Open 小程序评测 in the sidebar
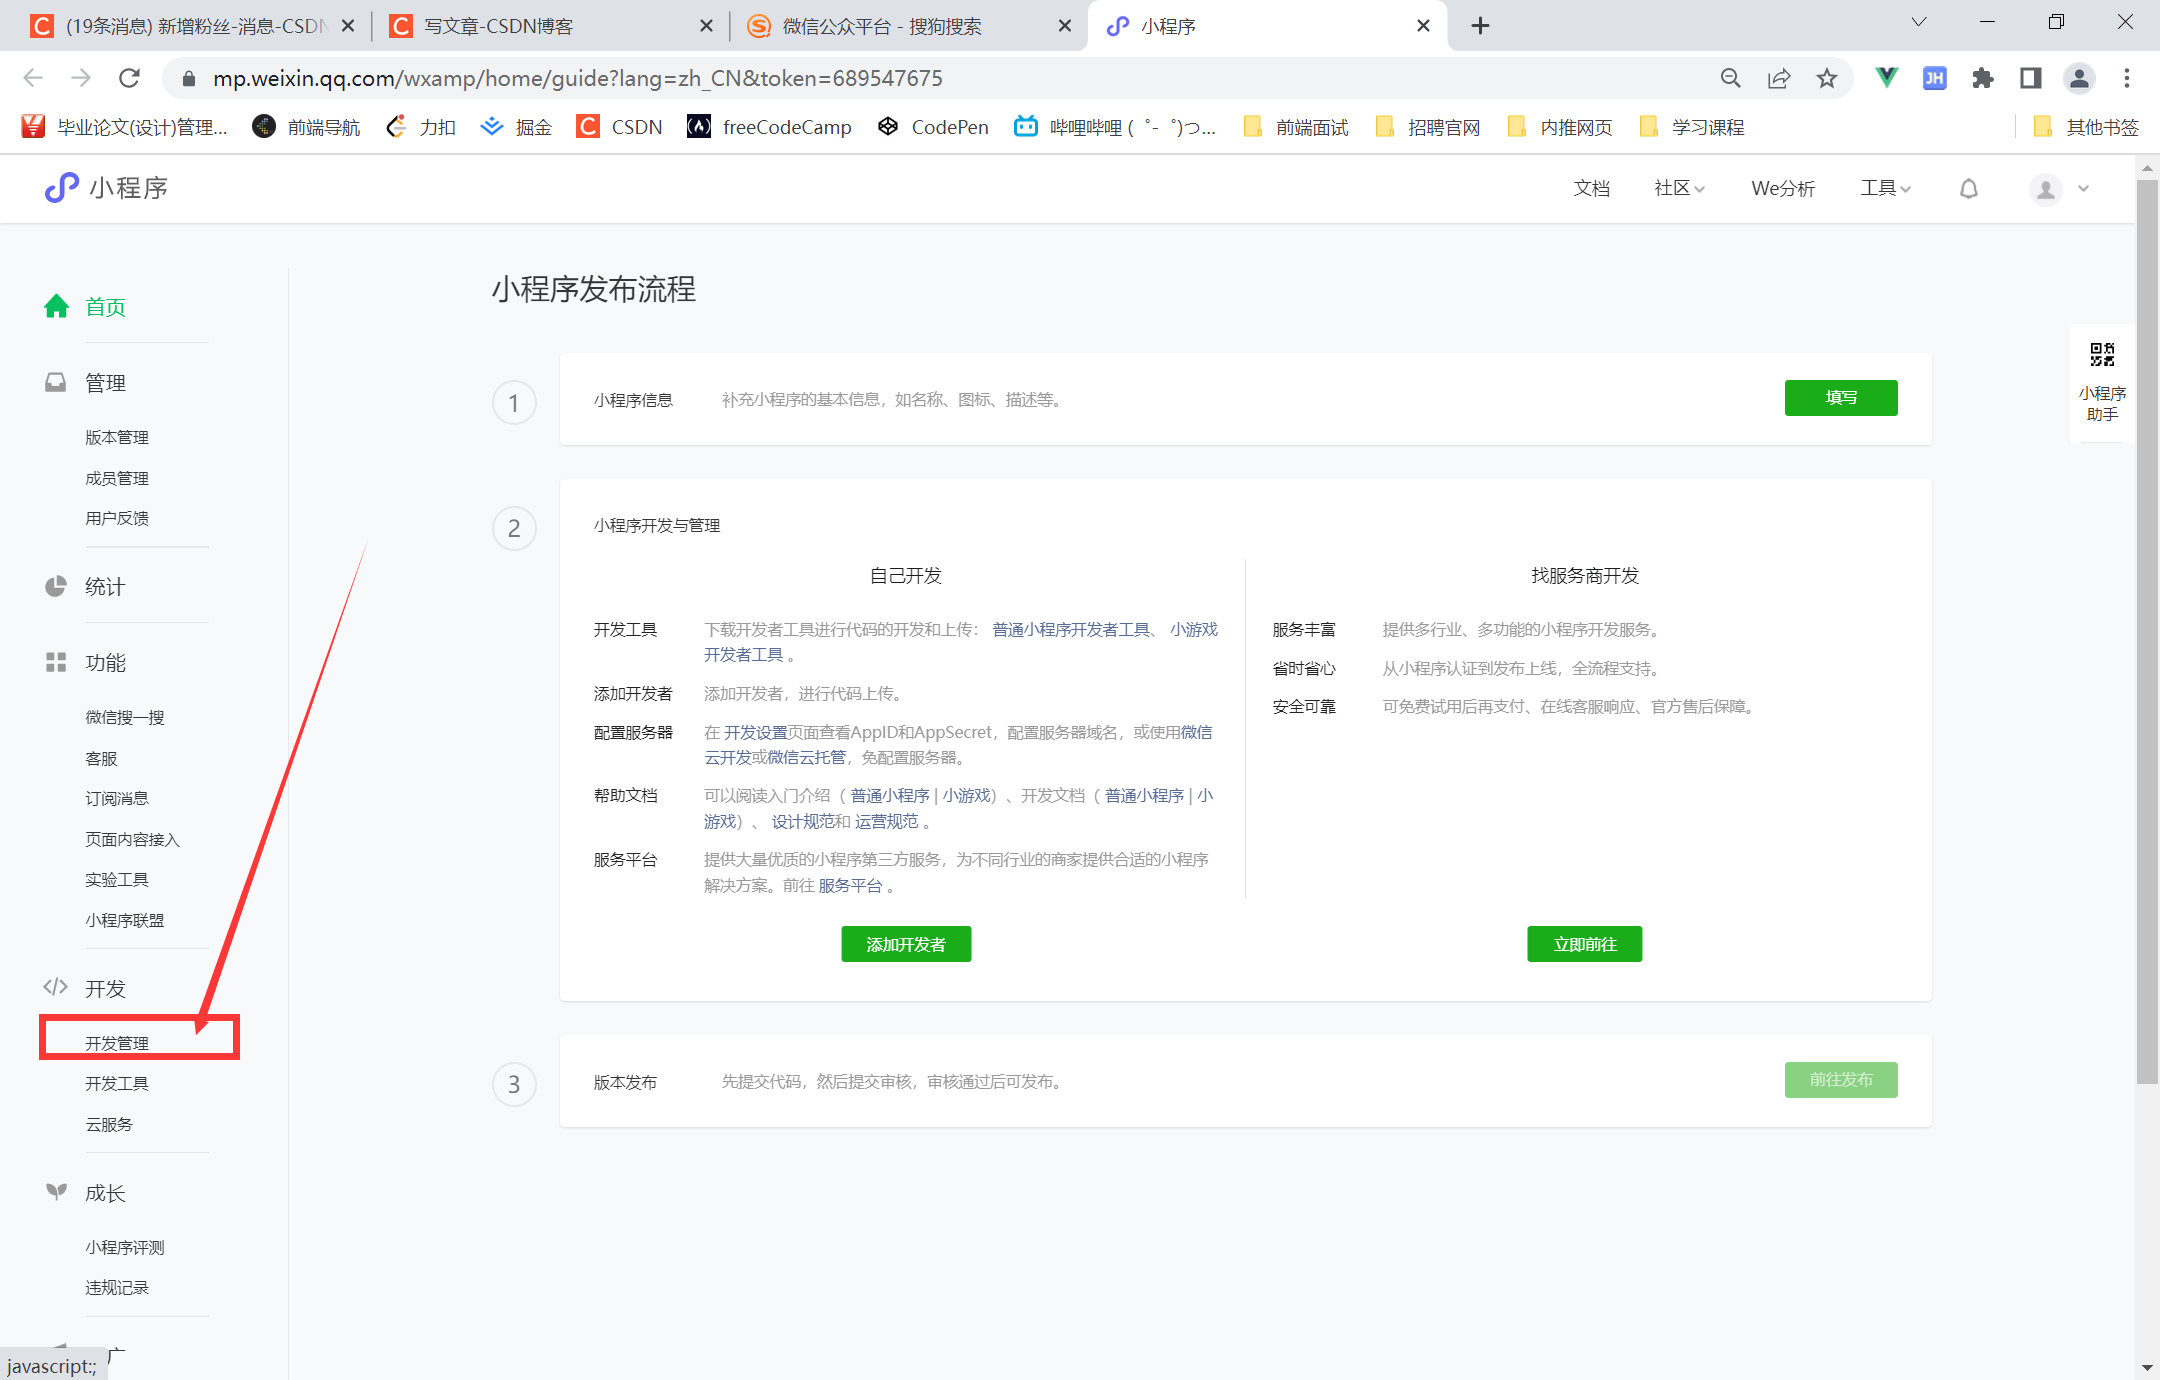 125,1247
